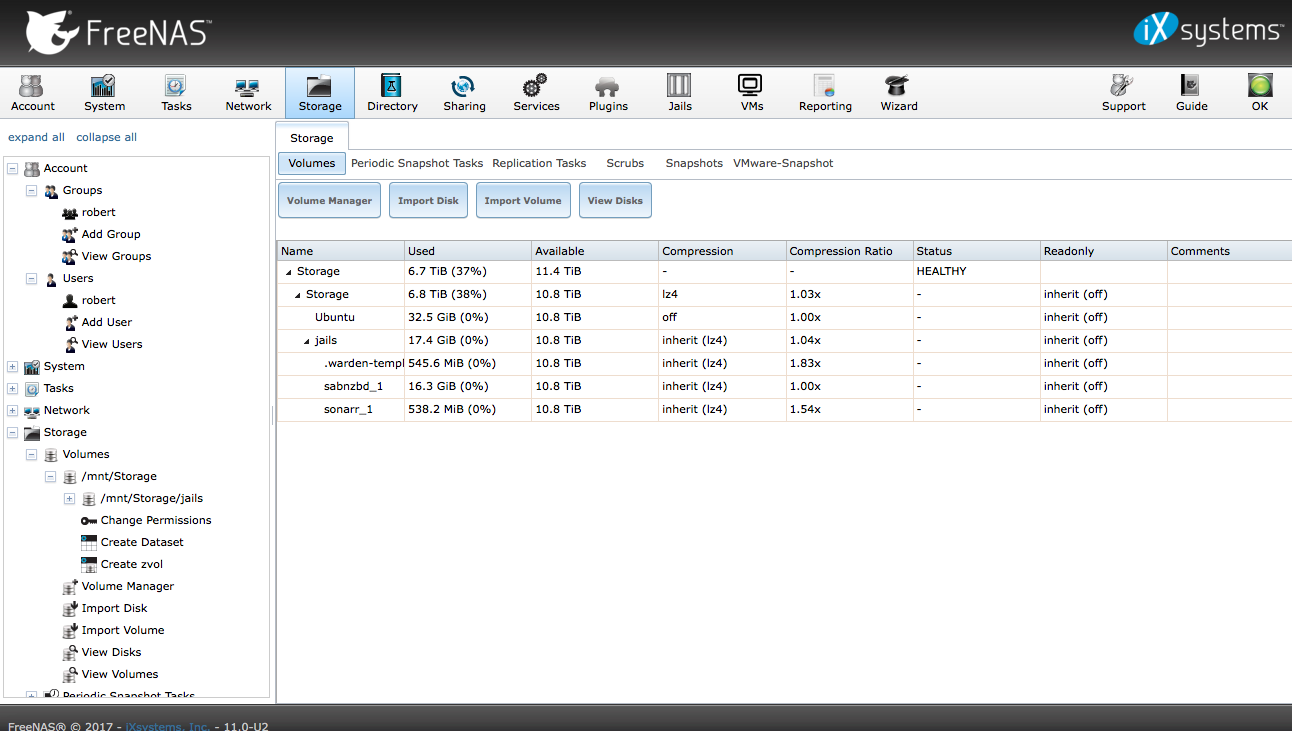This screenshot has height=731, width=1292.
Task: Click the Change Permissions key icon
Action: click(x=89, y=520)
